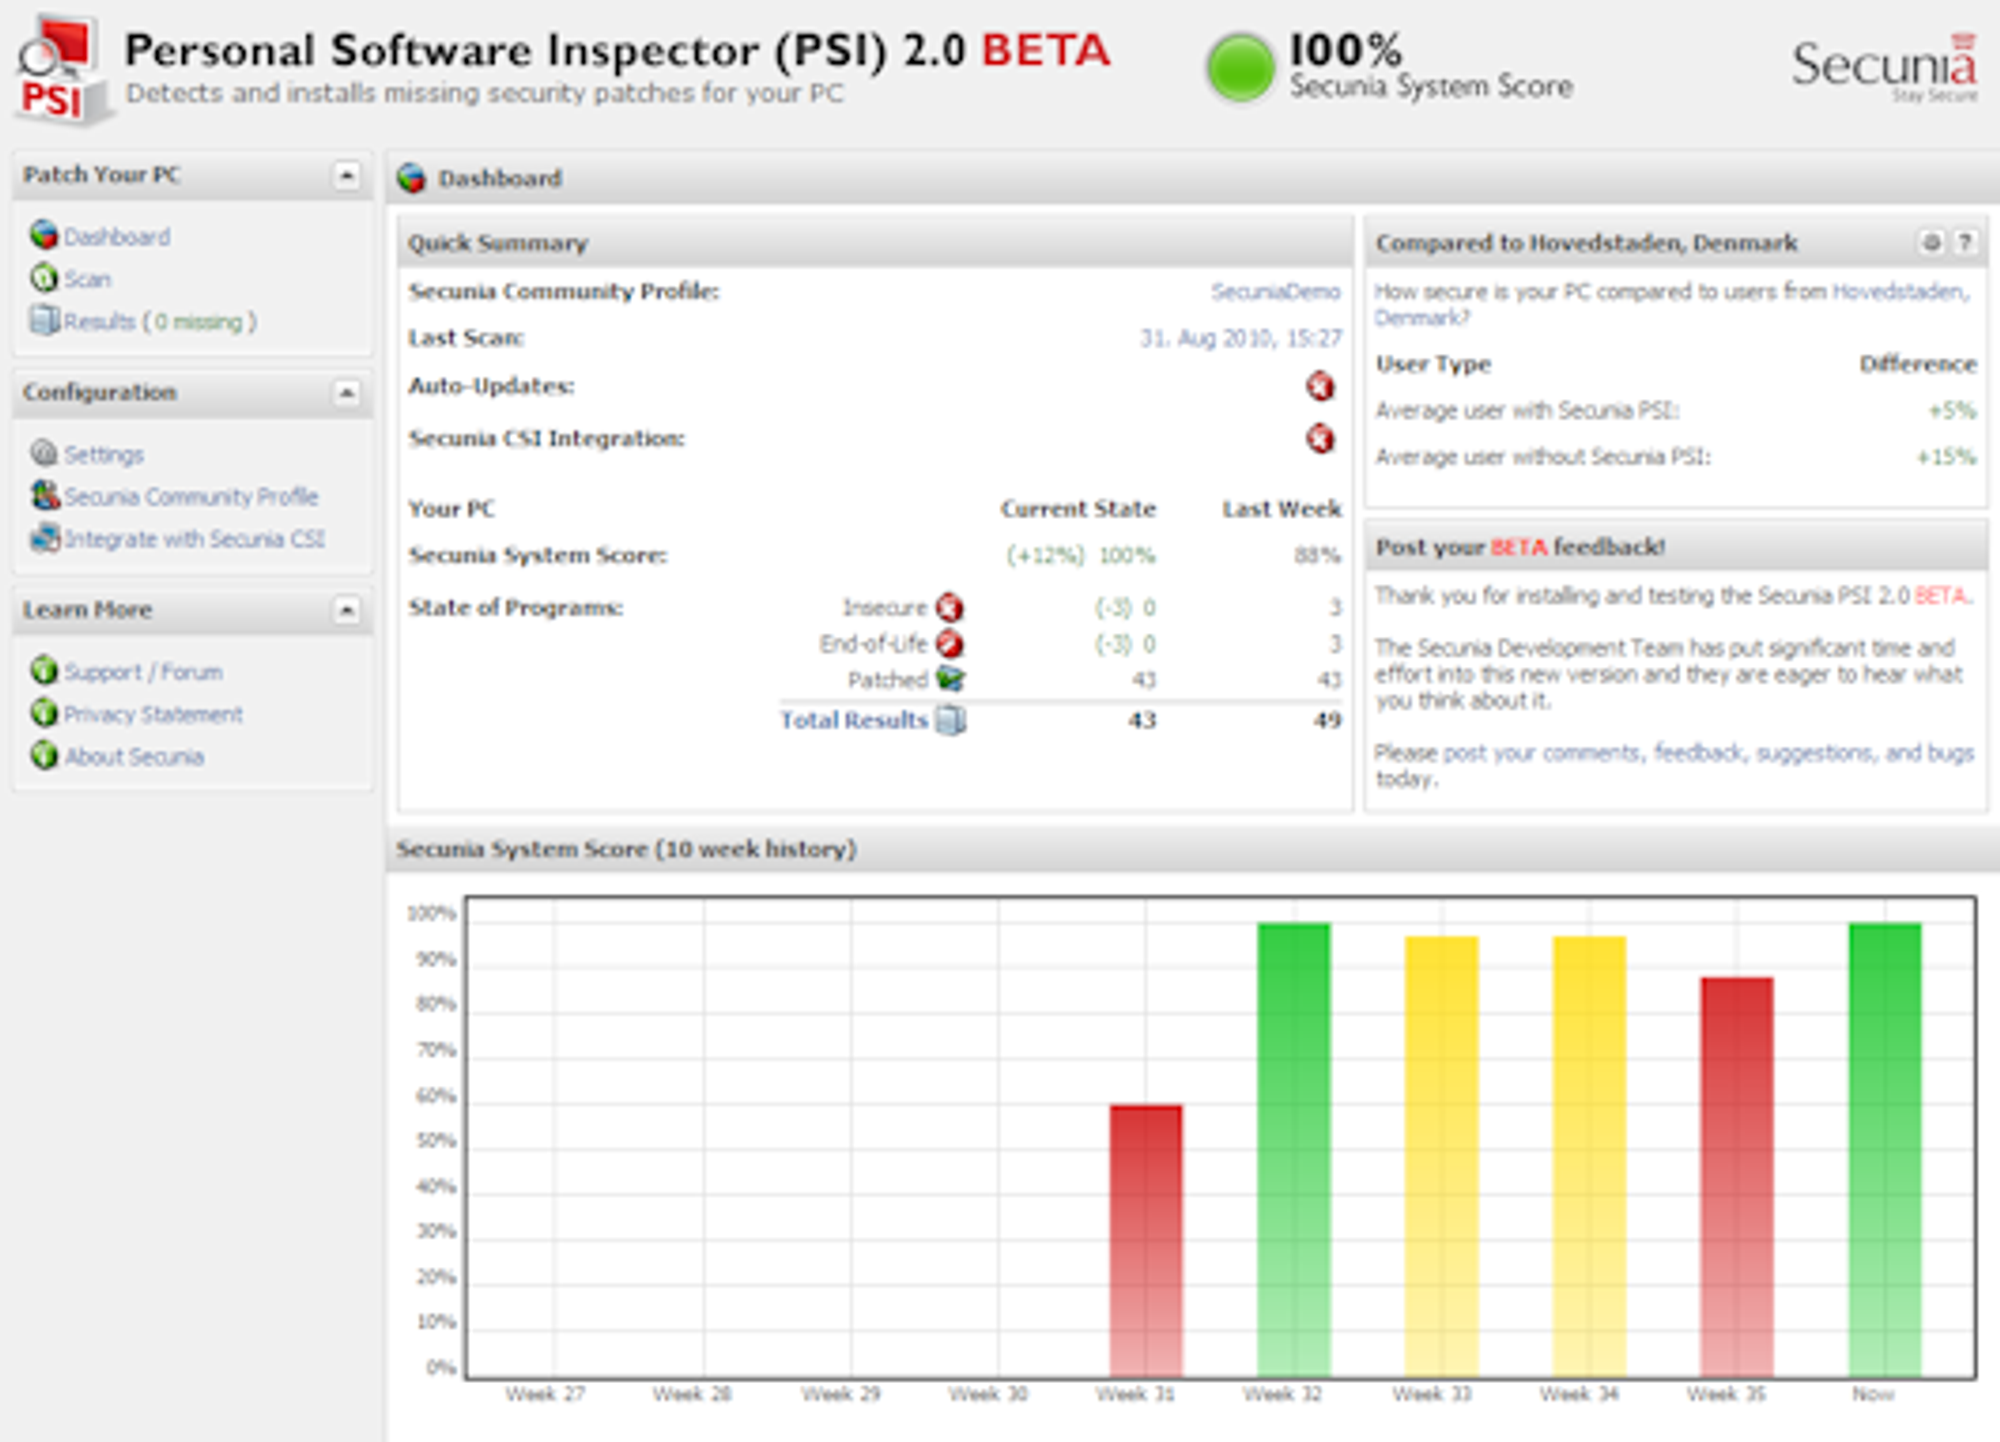
Task: Click the Total Results link
Action: tap(854, 720)
